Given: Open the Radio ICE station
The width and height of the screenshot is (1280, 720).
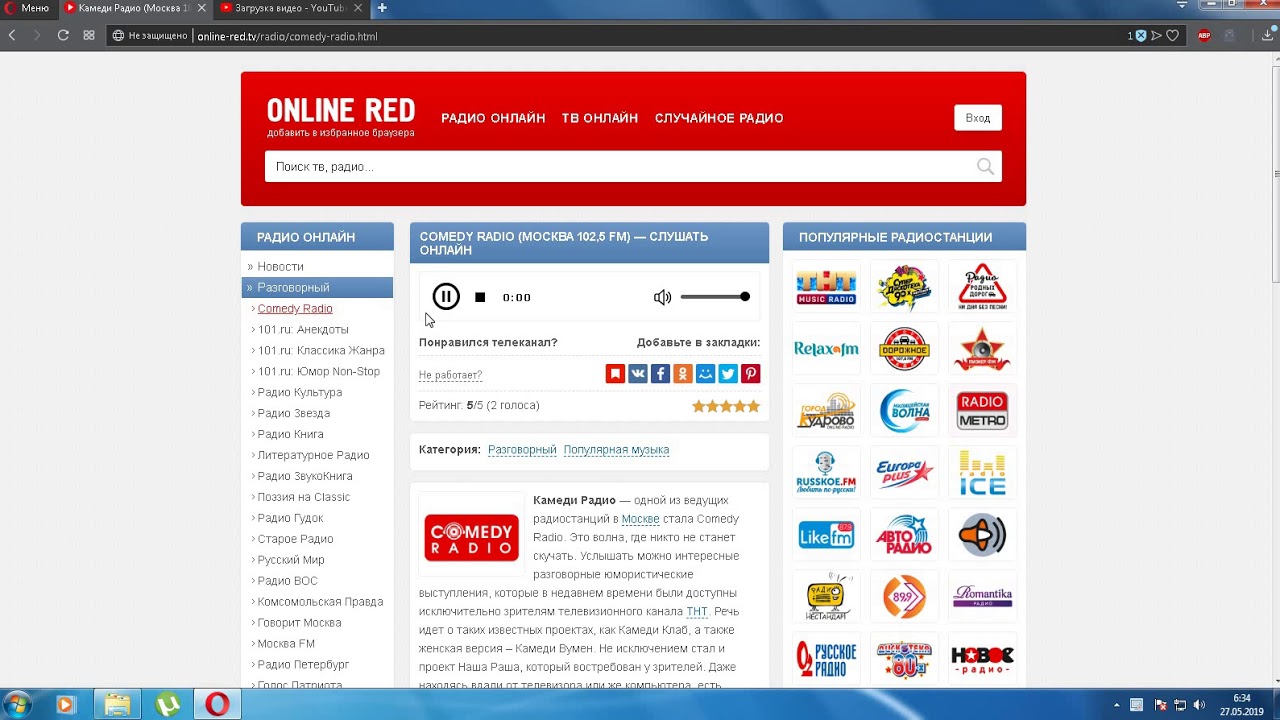Looking at the screenshot, I should point(982,473).
